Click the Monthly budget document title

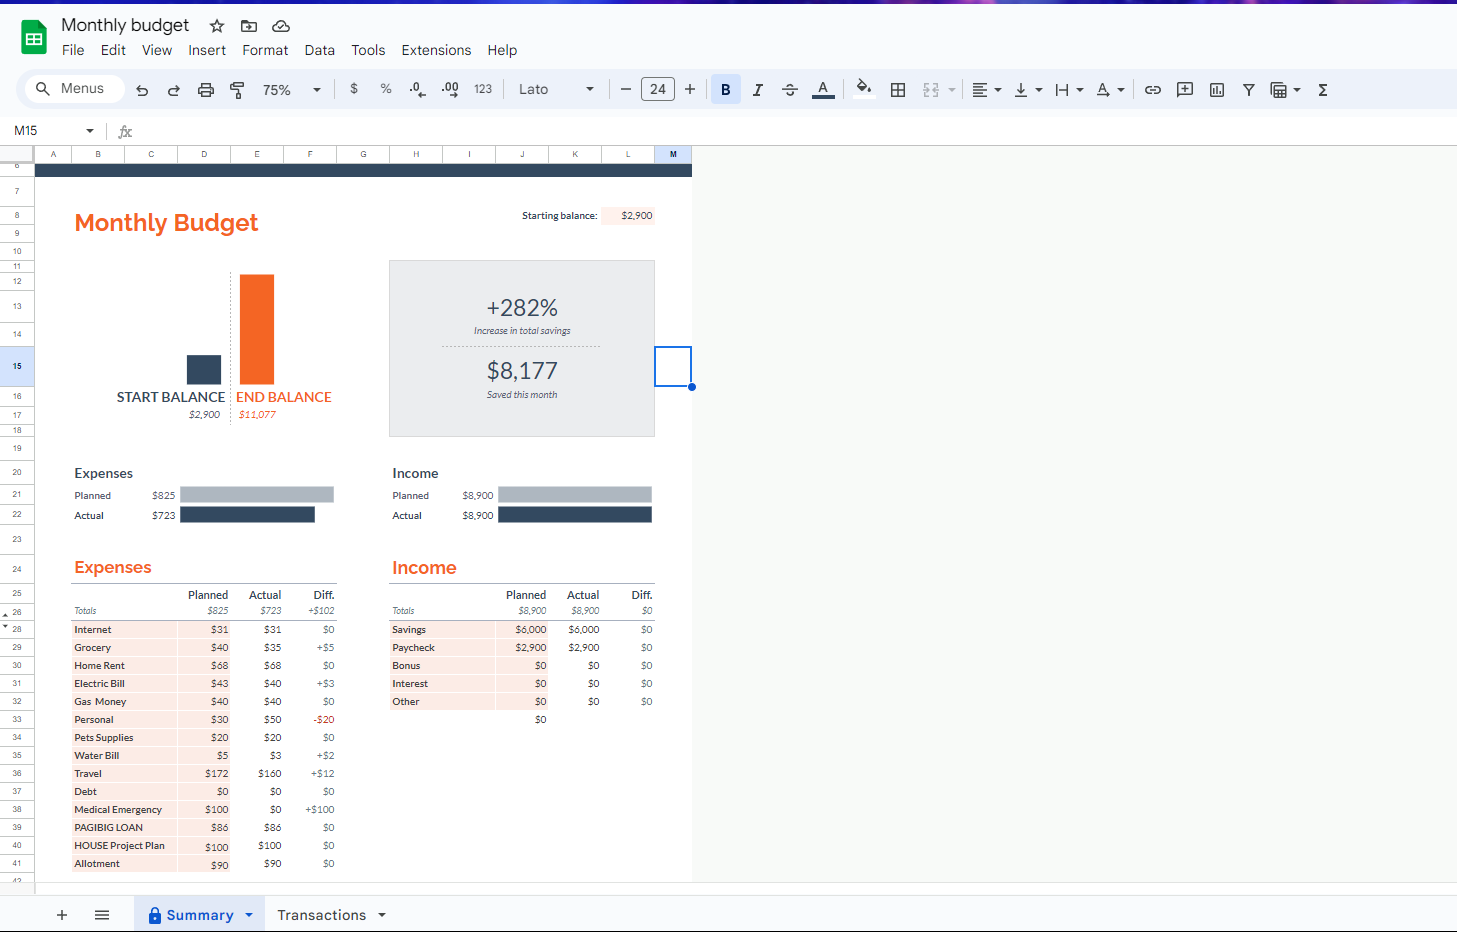[125, 25]
